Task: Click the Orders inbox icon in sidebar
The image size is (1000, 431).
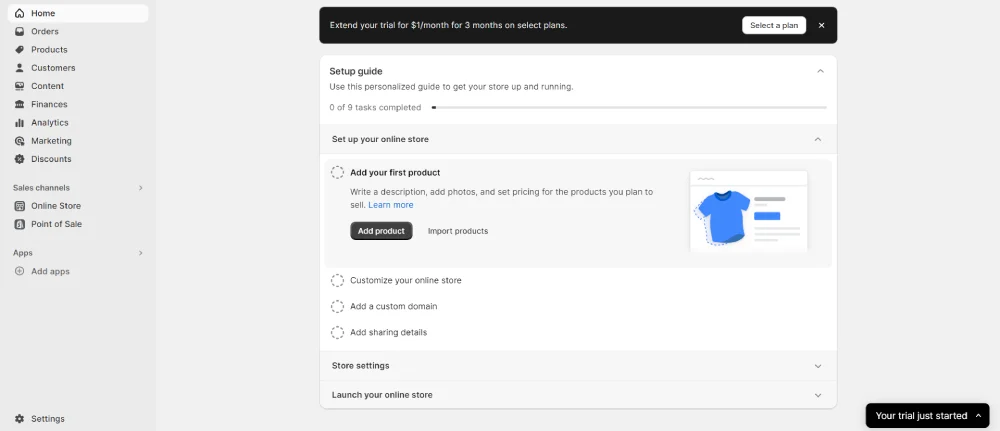Action: pyautogui.click(x=20, y=31)
